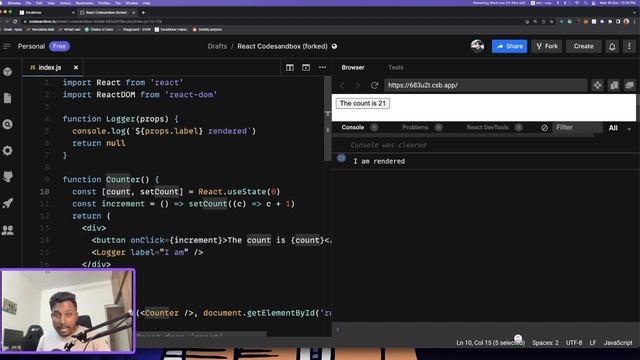
Task: Click the editor vertical scrollbar
Action: (327, 118)
